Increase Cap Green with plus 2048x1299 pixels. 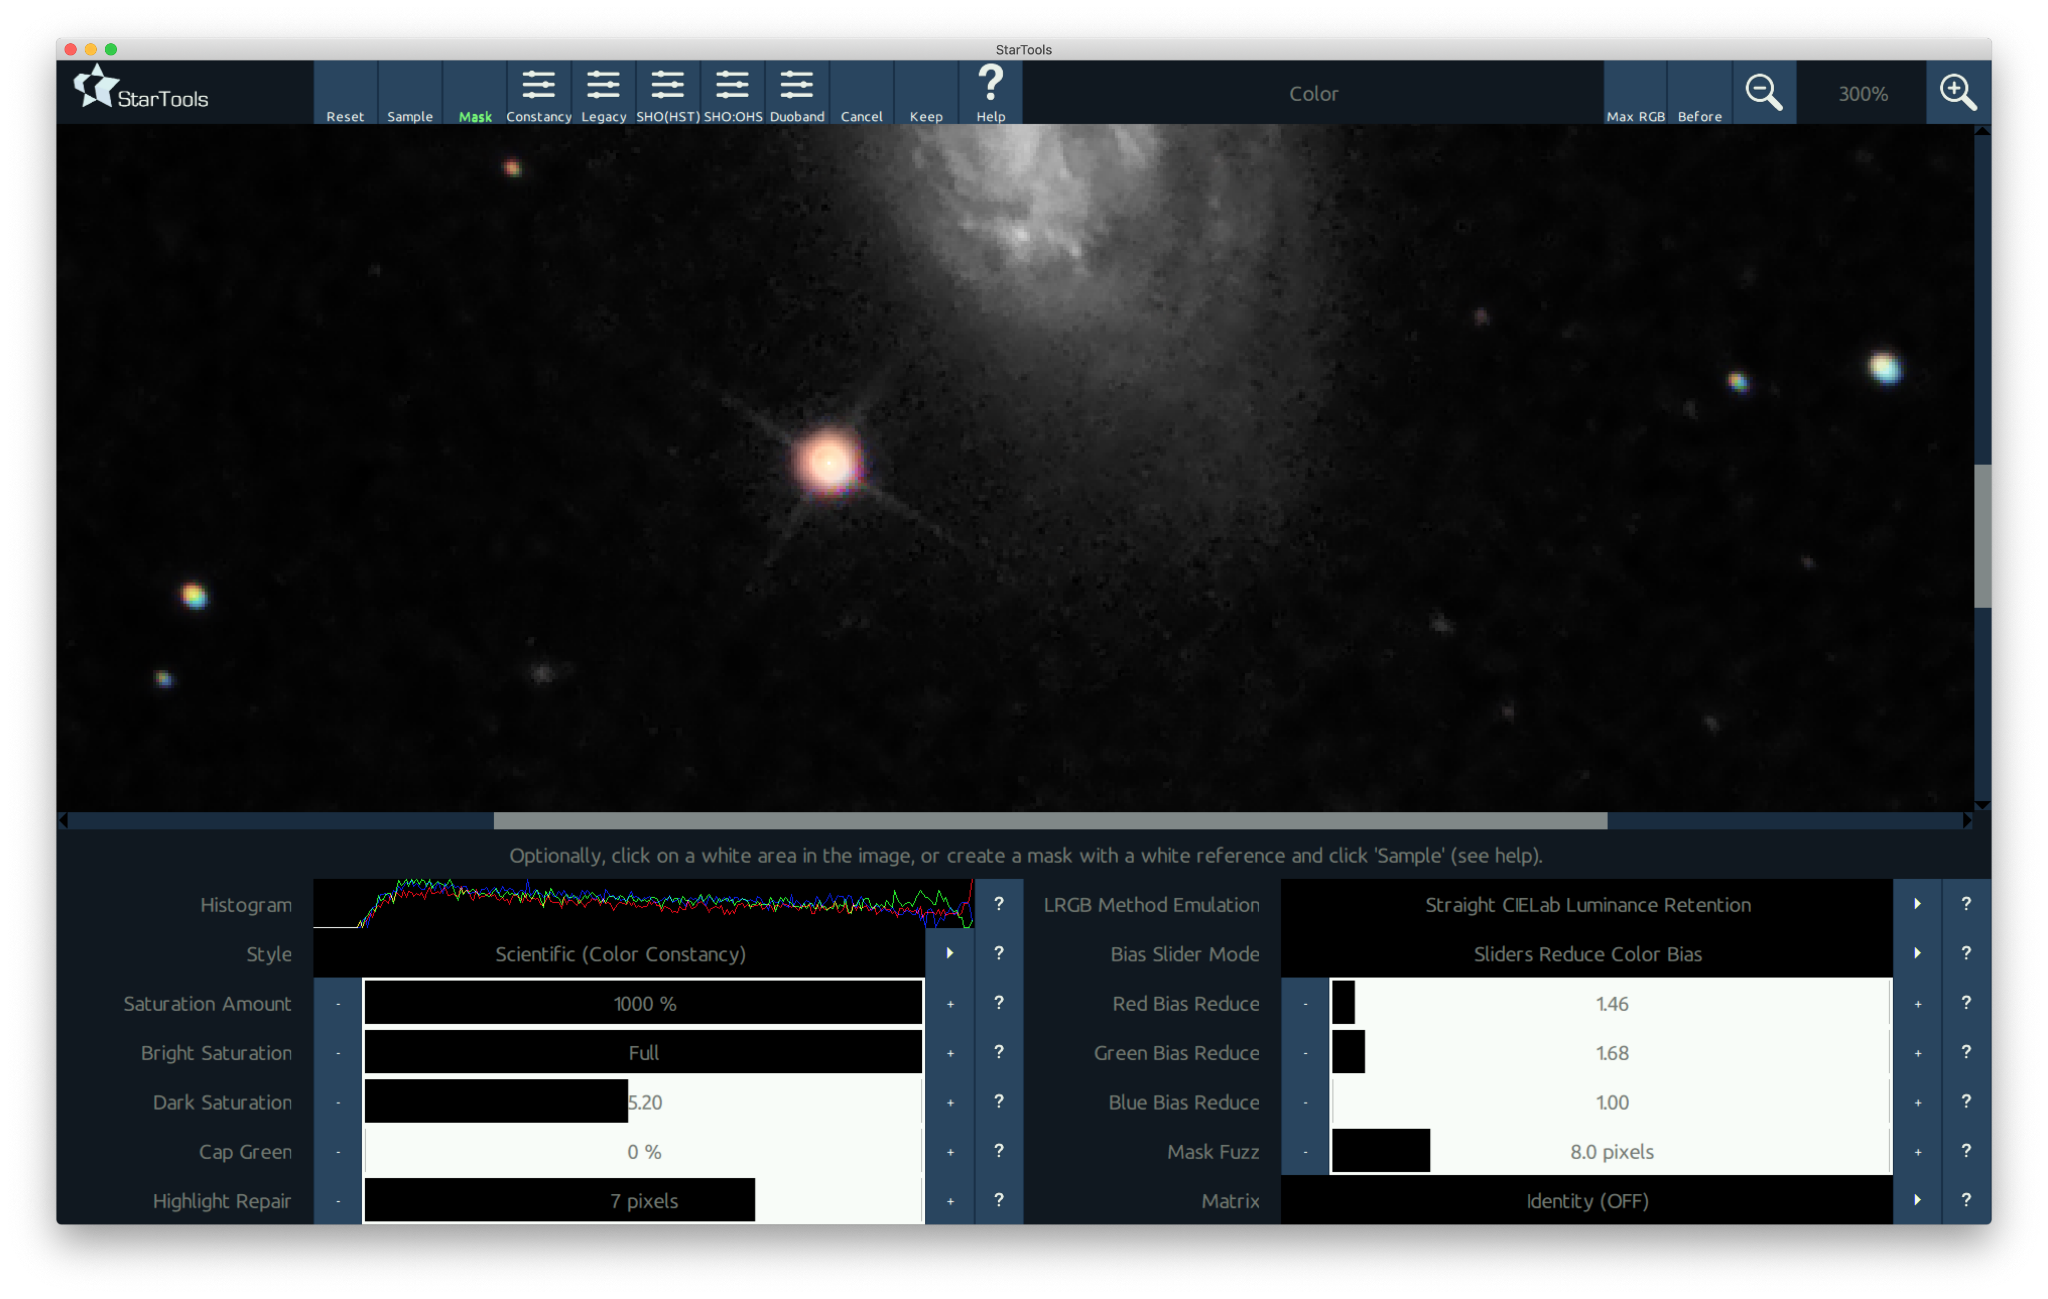click(x=950, y=1151)
